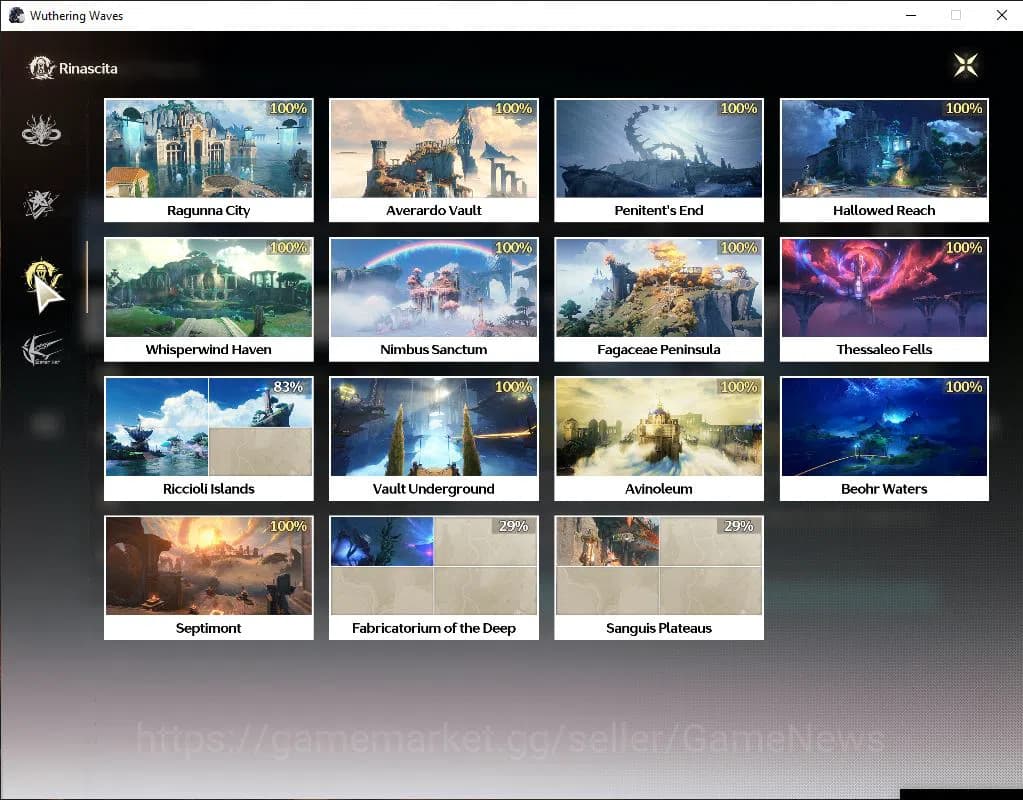The image size is (1023, 800).
Task: Open the Ragunna City area card
Action: [208, 159]
